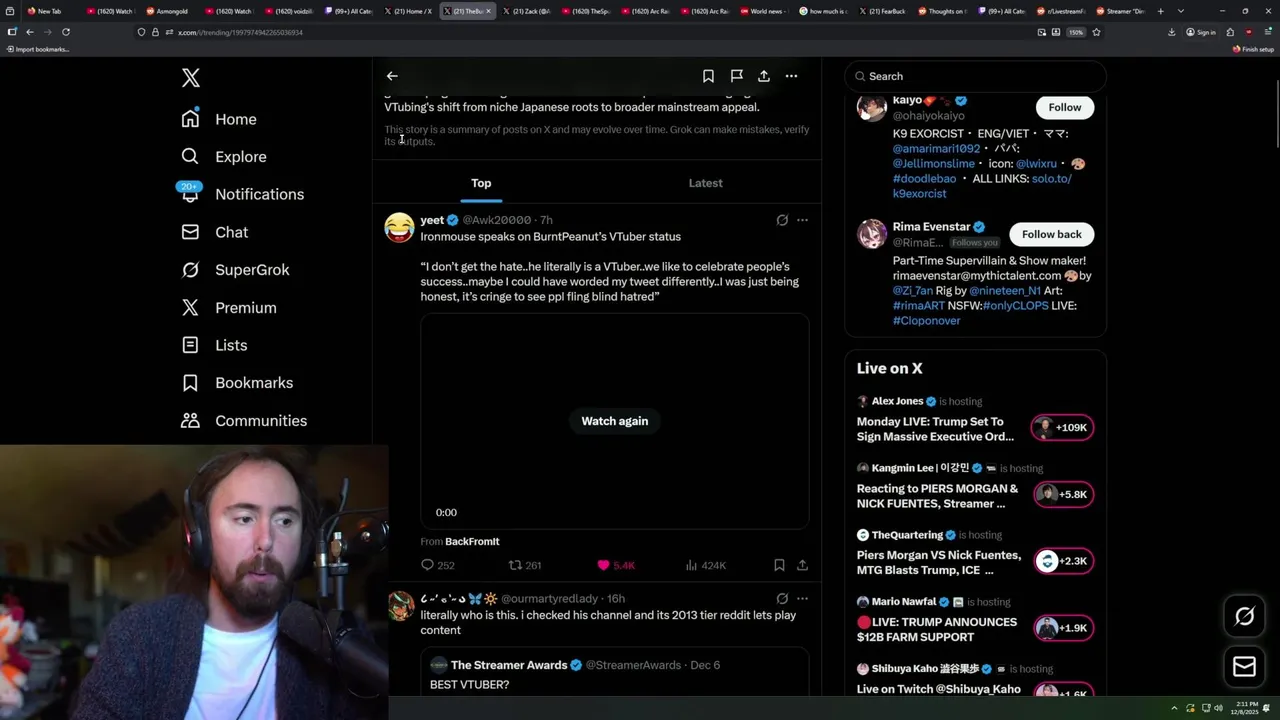Bookmark this page with the star icon

tap(1096, 32)
